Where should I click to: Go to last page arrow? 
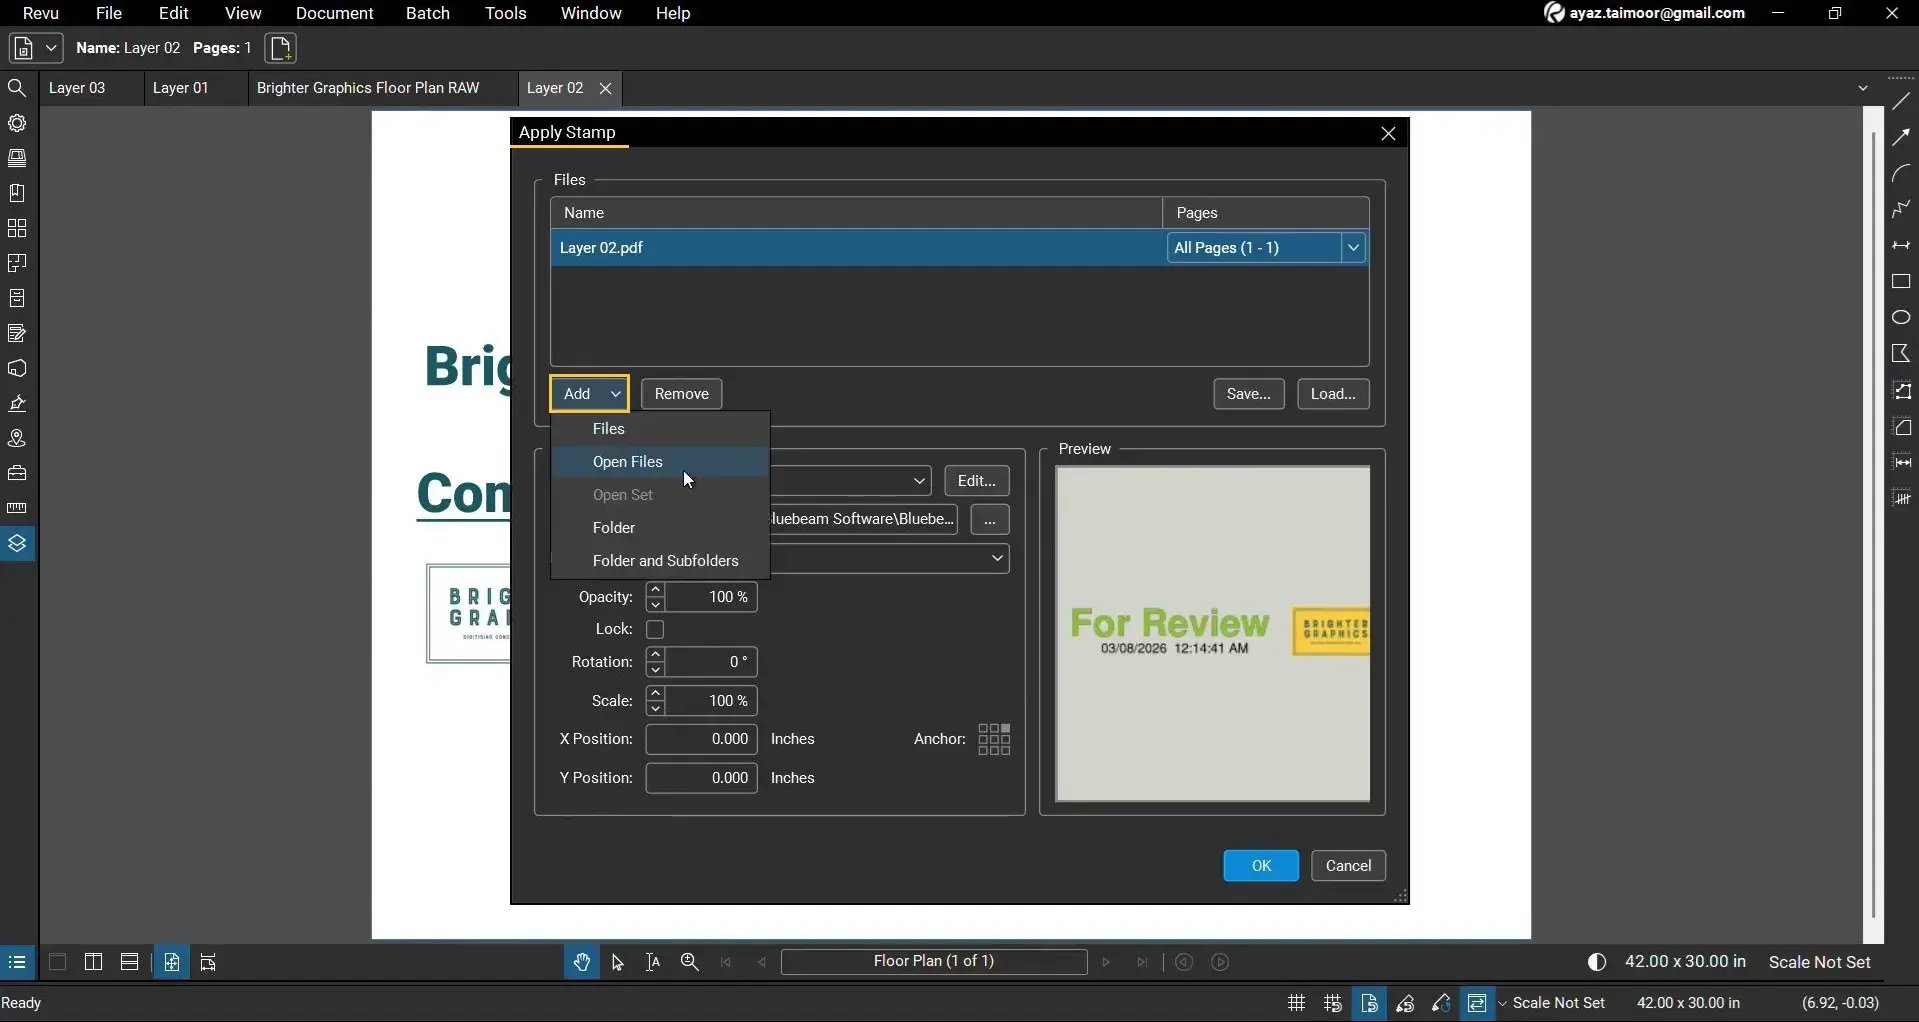[x=1142, y=963]
